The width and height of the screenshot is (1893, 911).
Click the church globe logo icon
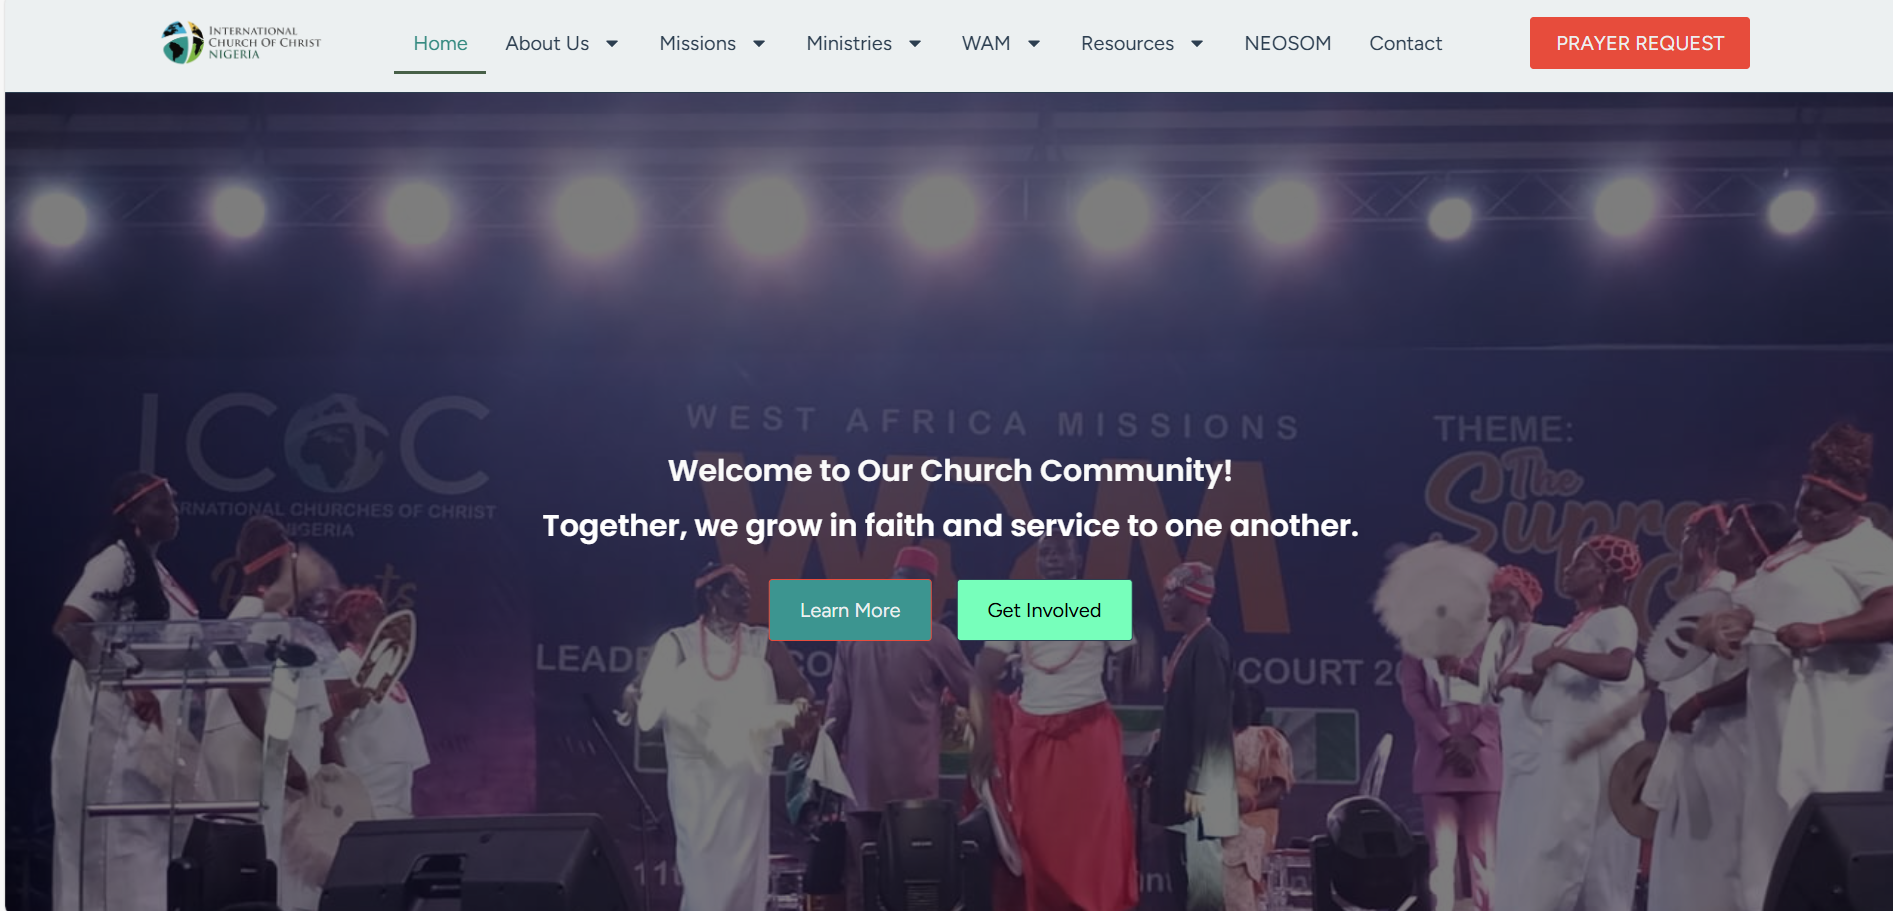(182, 43)
